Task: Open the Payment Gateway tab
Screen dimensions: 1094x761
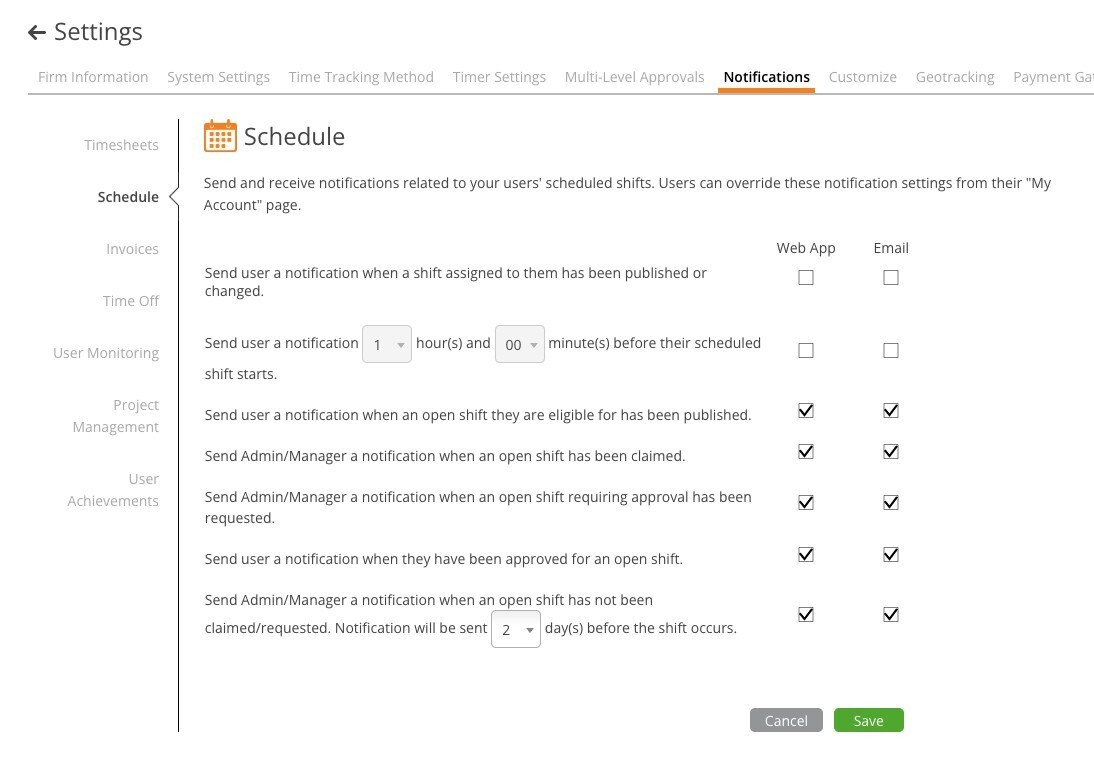Action: pyautogui.click(x=1053, y=77)
